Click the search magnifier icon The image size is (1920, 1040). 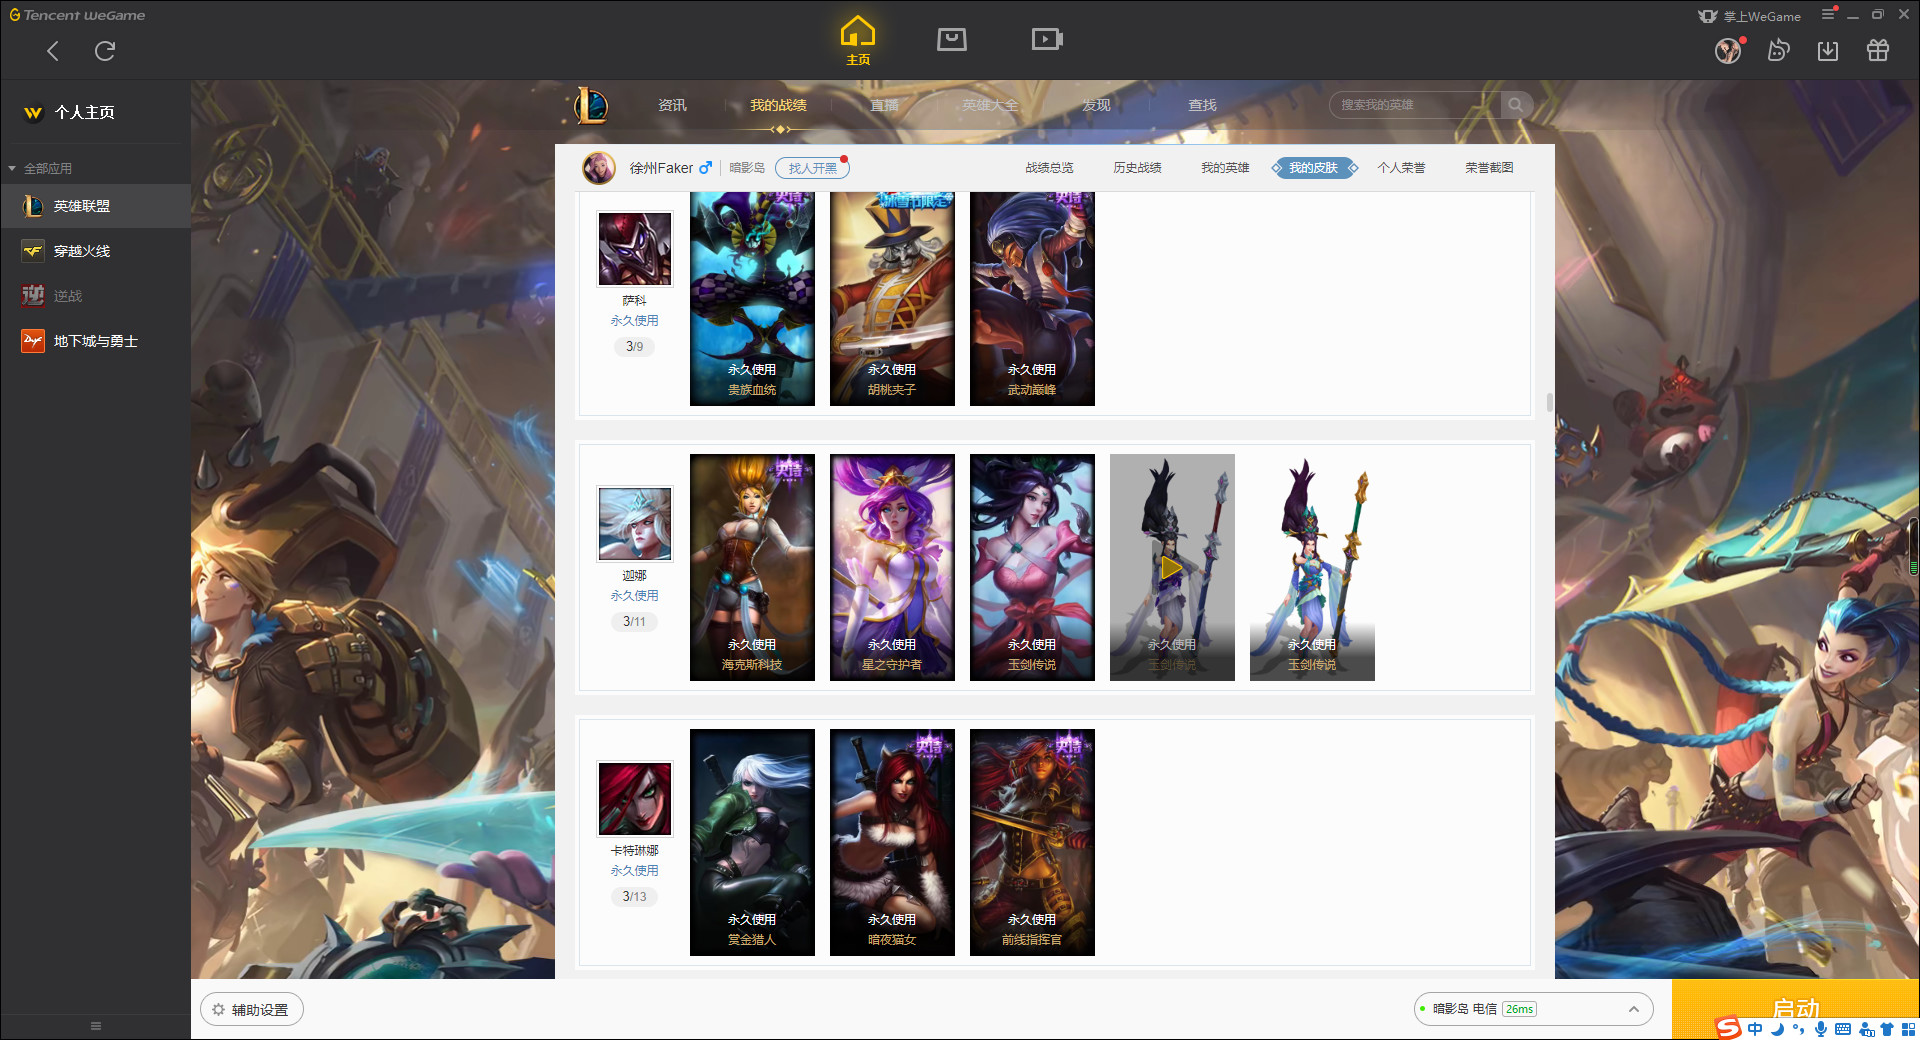point(1516,105)
